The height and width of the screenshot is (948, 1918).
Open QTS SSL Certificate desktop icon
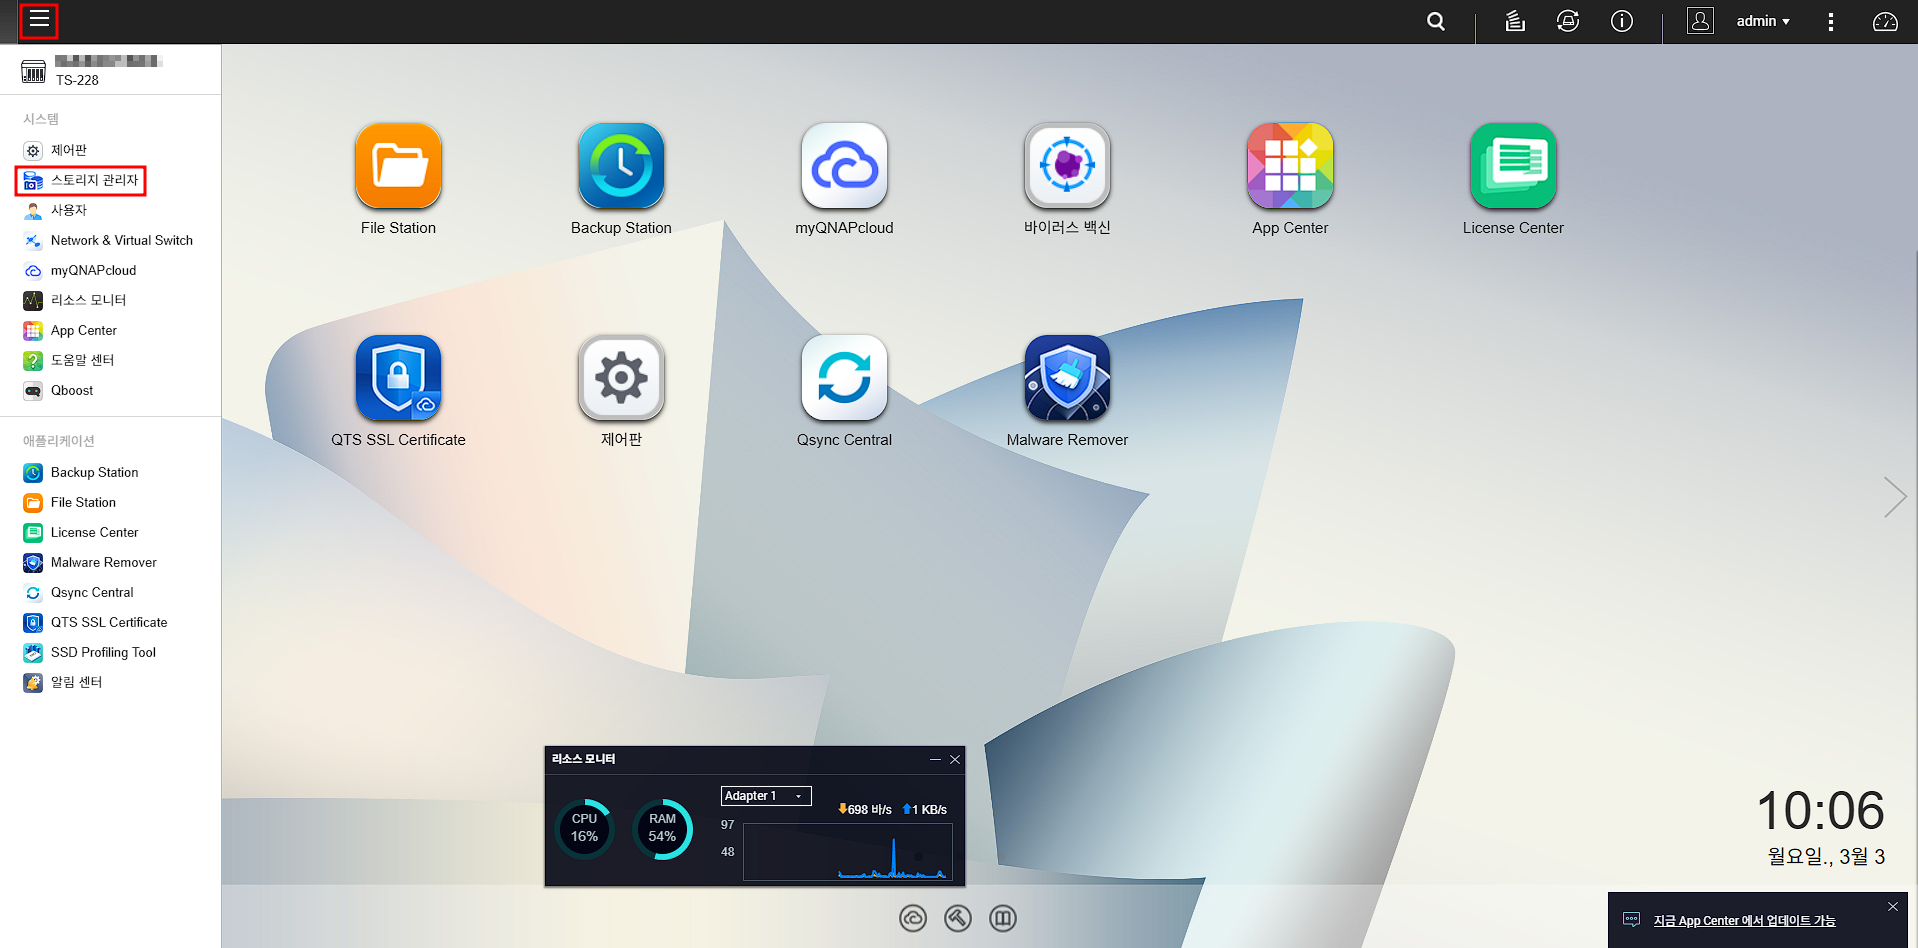pyautogui.click(x=398, y=378)
